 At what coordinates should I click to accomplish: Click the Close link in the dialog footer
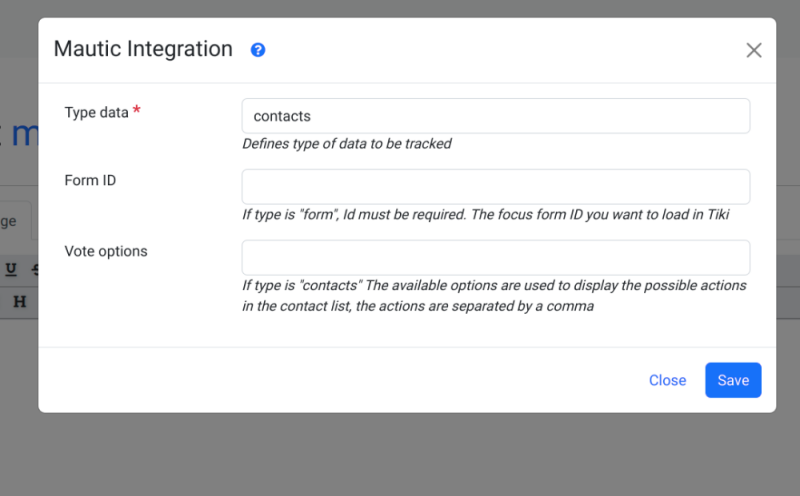coord(667,380)
